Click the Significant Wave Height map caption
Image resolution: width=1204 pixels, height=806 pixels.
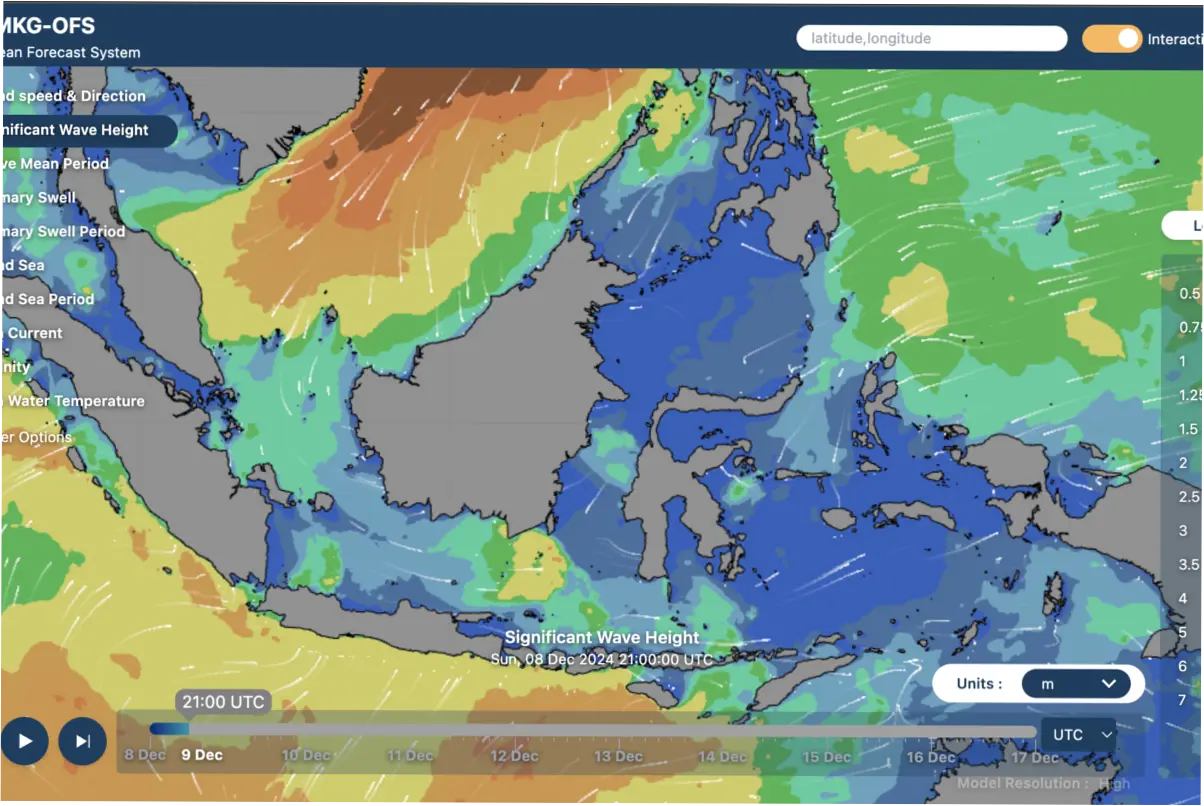[602, 638]
